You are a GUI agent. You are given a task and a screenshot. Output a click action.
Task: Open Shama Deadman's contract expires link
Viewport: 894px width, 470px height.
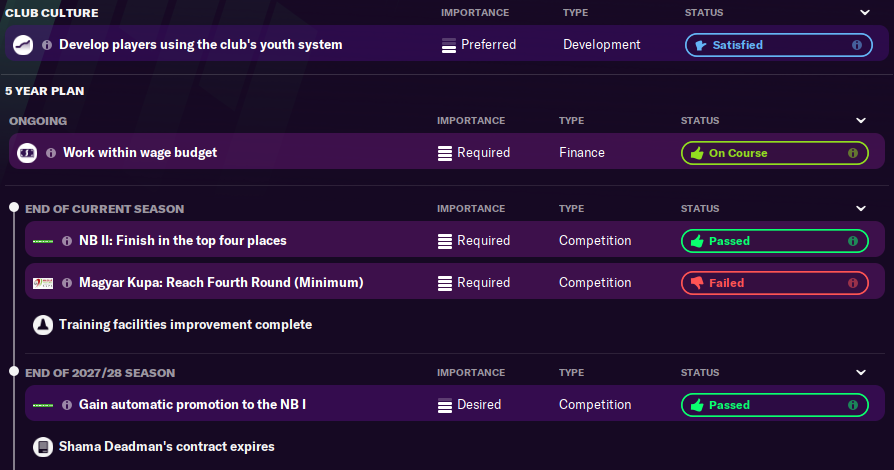pyautogui.click(x=166, y=447)
